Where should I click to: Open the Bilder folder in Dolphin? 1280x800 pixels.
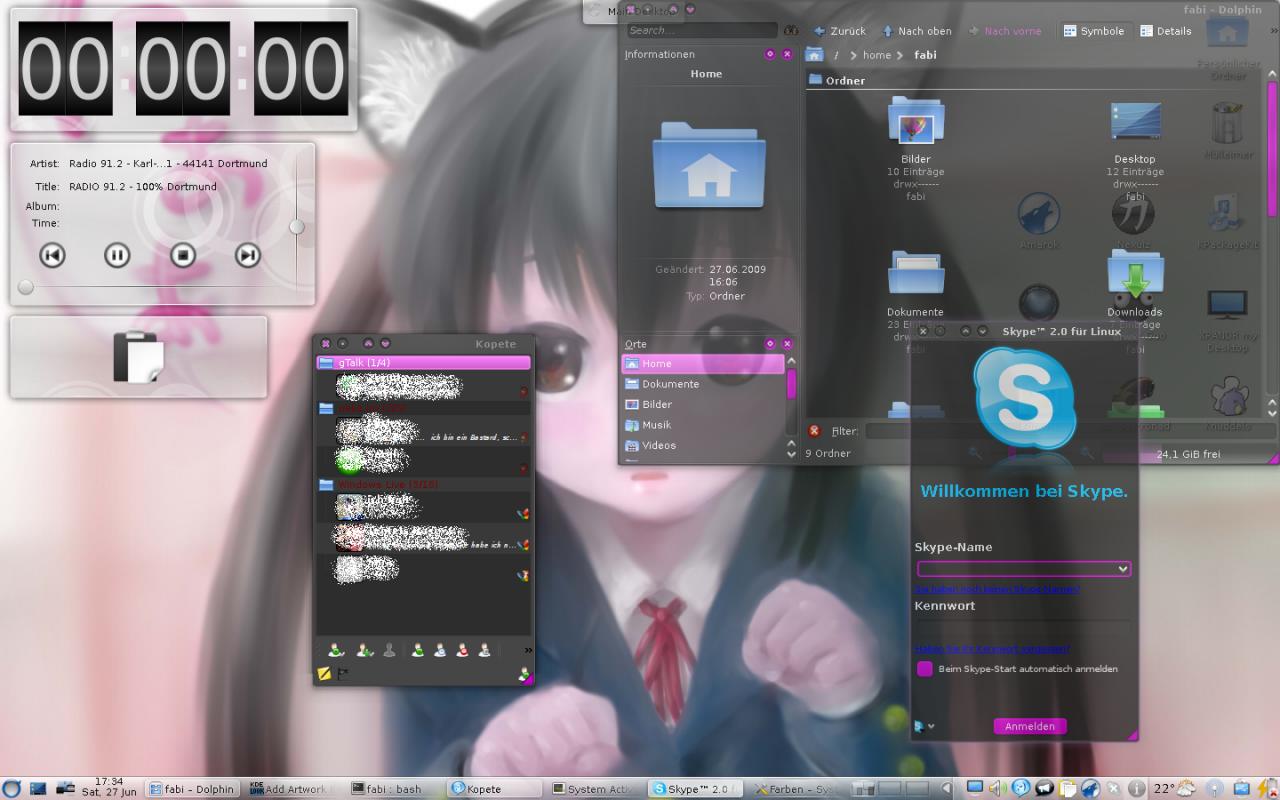pos(915,122)
